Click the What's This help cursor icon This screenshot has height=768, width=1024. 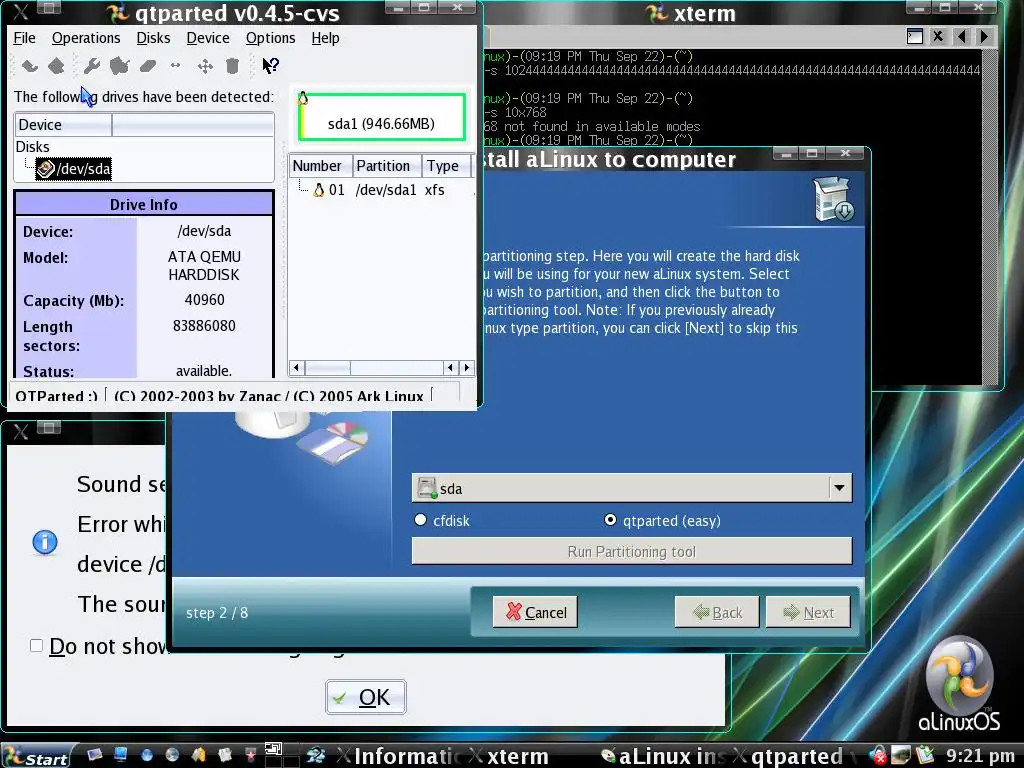coord(270,65)
